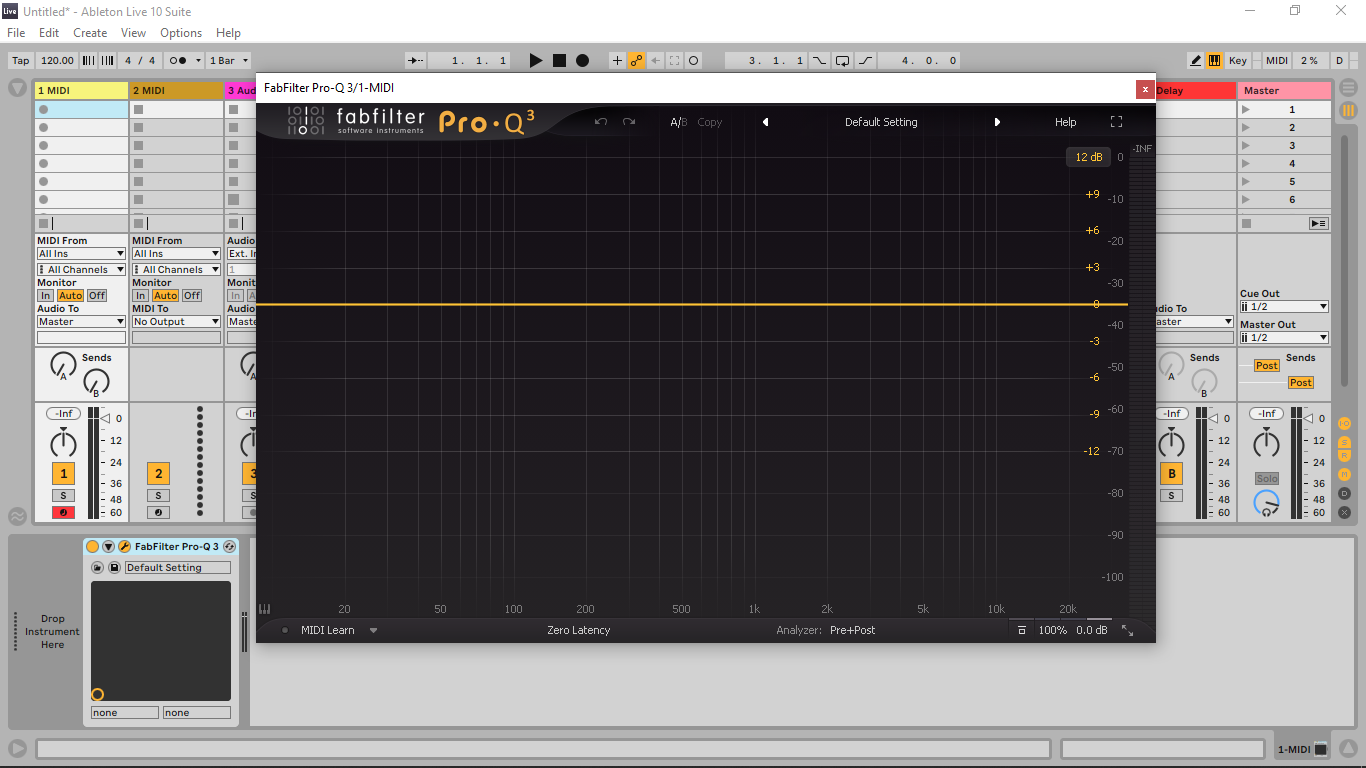
Task: Load next preset with right arrow
Action: point(997,122)
